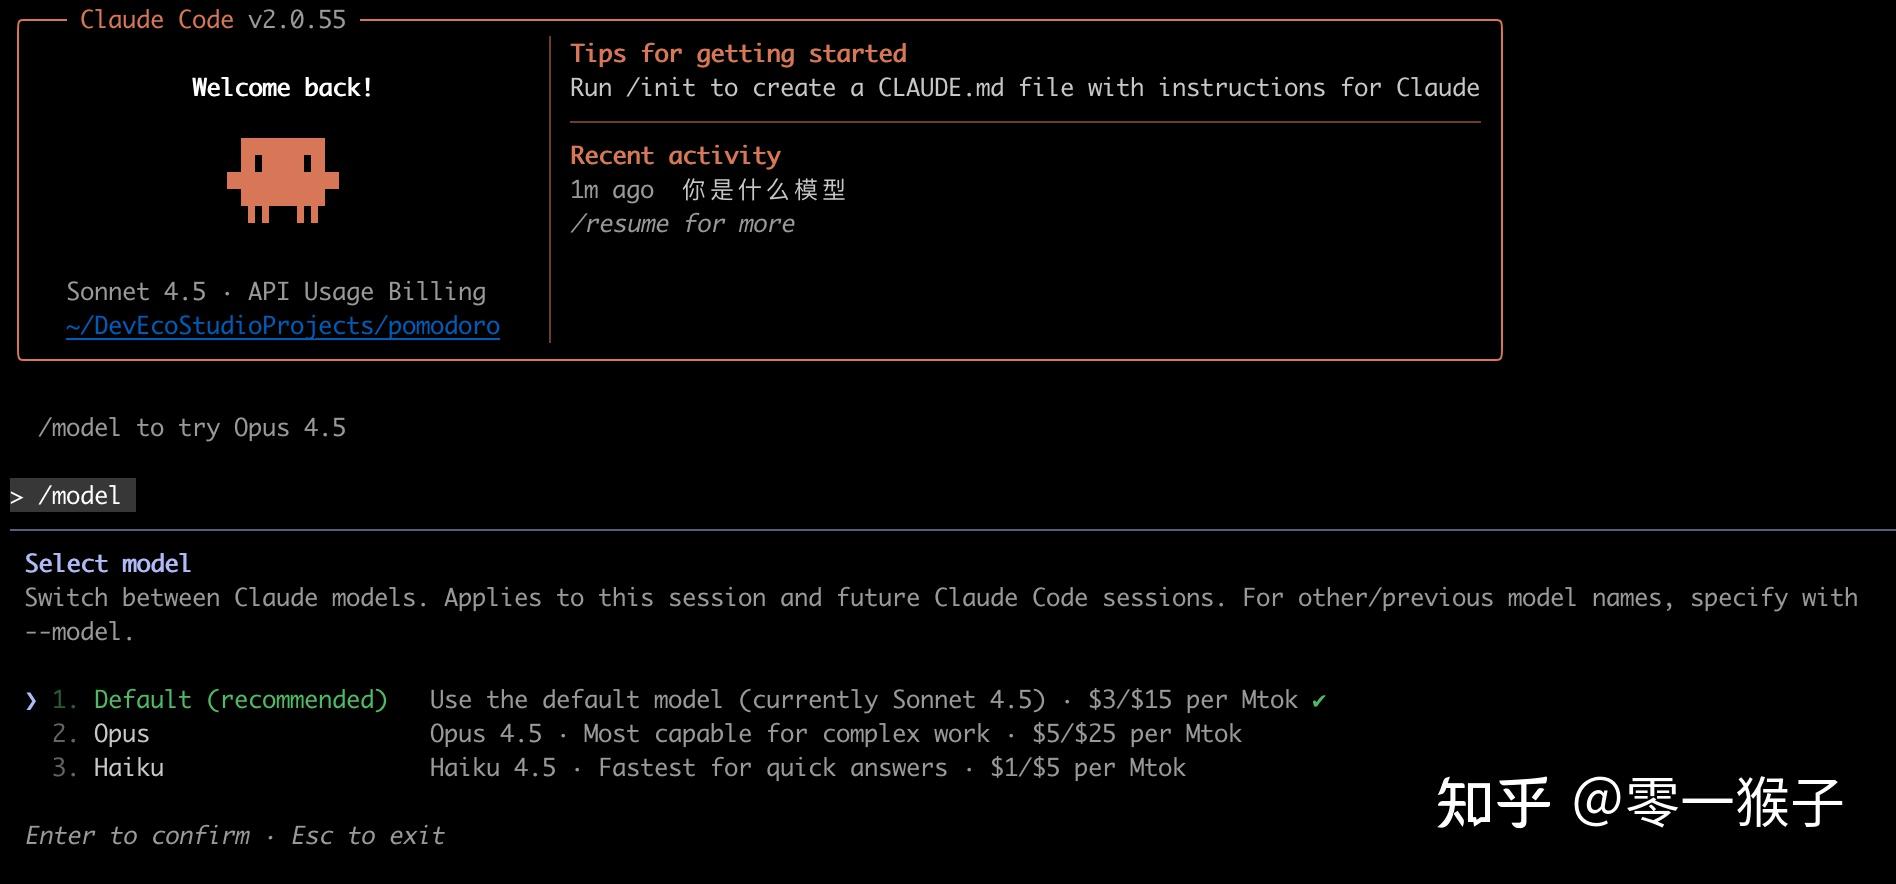This screenshot has width=1896, height=884.
Task: Click the /resume for more hint
Action: coord(683,224)
